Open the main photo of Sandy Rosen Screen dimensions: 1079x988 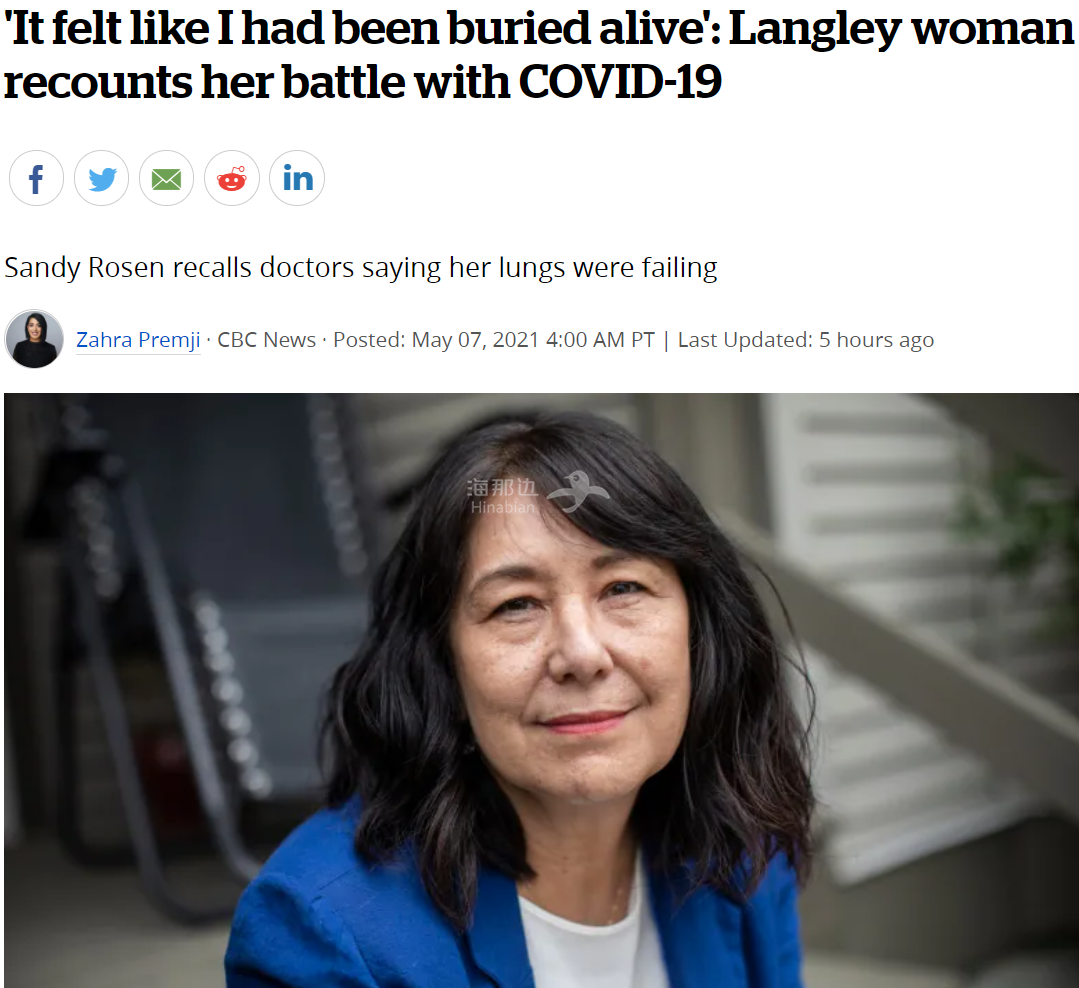point(541,690)
